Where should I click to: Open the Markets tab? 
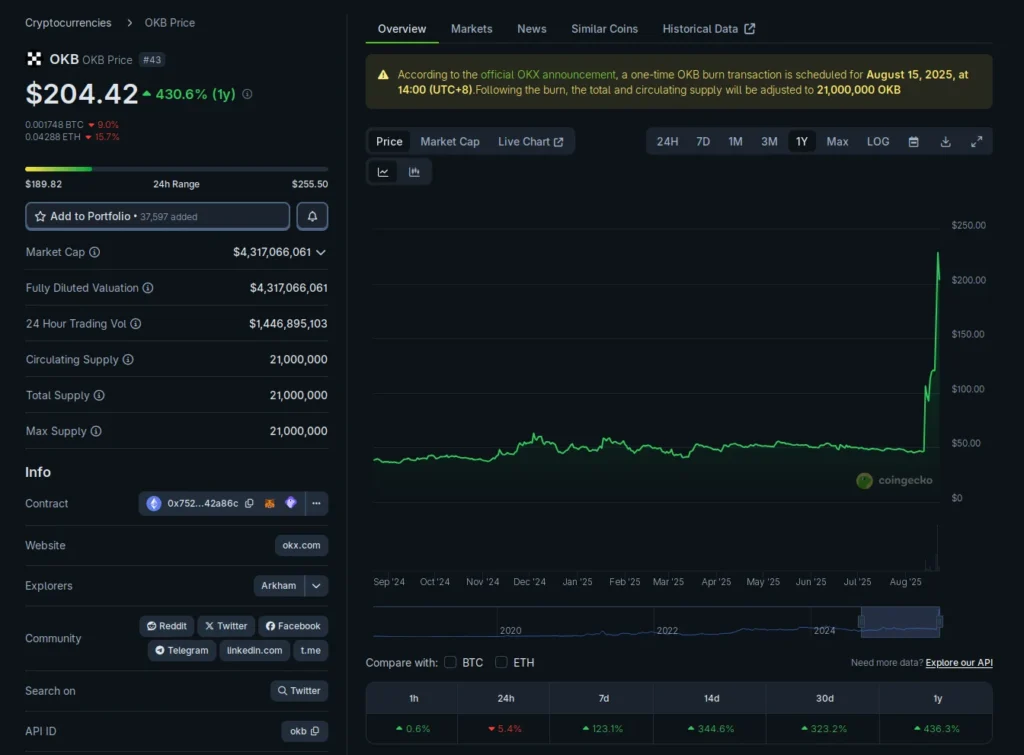click(472, 29)
